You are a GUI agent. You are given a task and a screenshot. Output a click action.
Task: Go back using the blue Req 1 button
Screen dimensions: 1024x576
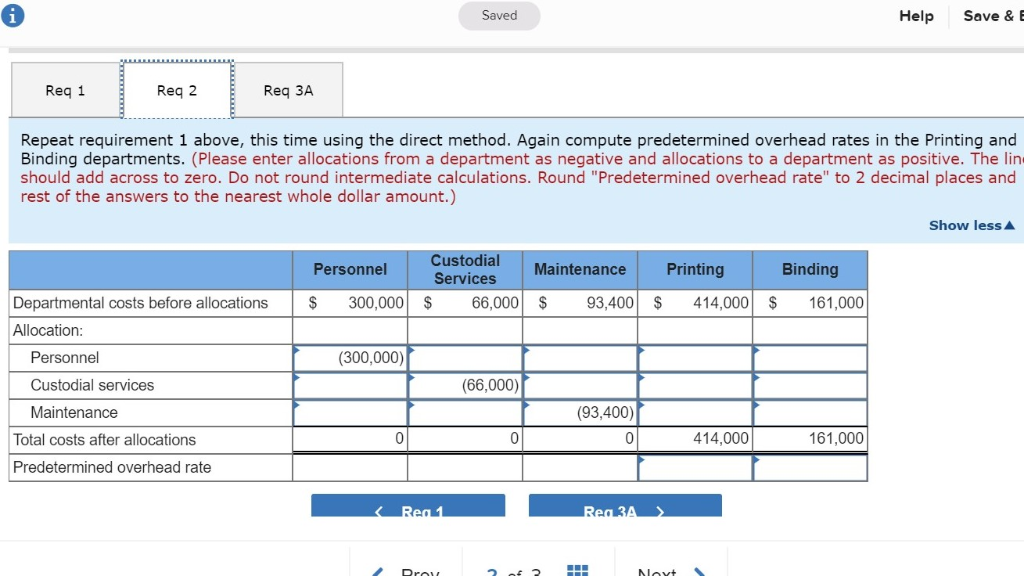point(408,506)
